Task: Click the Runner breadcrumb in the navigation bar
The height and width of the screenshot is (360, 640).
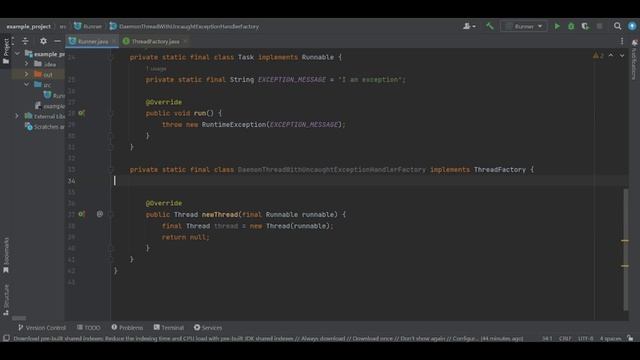Action: pos(88,27)
